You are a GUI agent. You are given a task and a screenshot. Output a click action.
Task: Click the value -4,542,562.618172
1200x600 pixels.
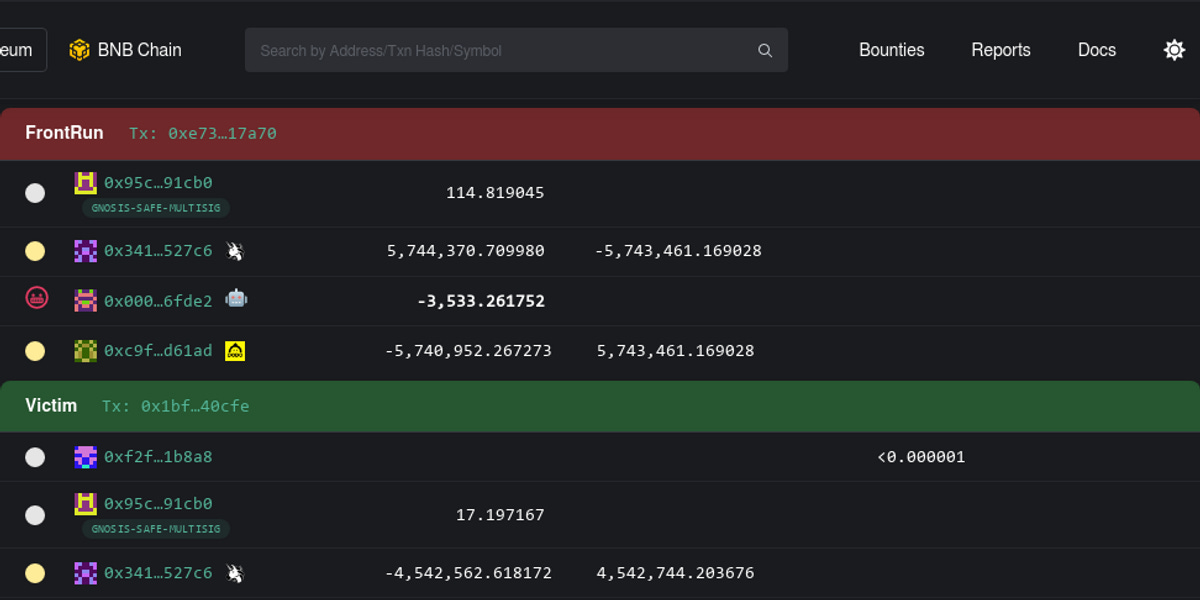[468, 573]
